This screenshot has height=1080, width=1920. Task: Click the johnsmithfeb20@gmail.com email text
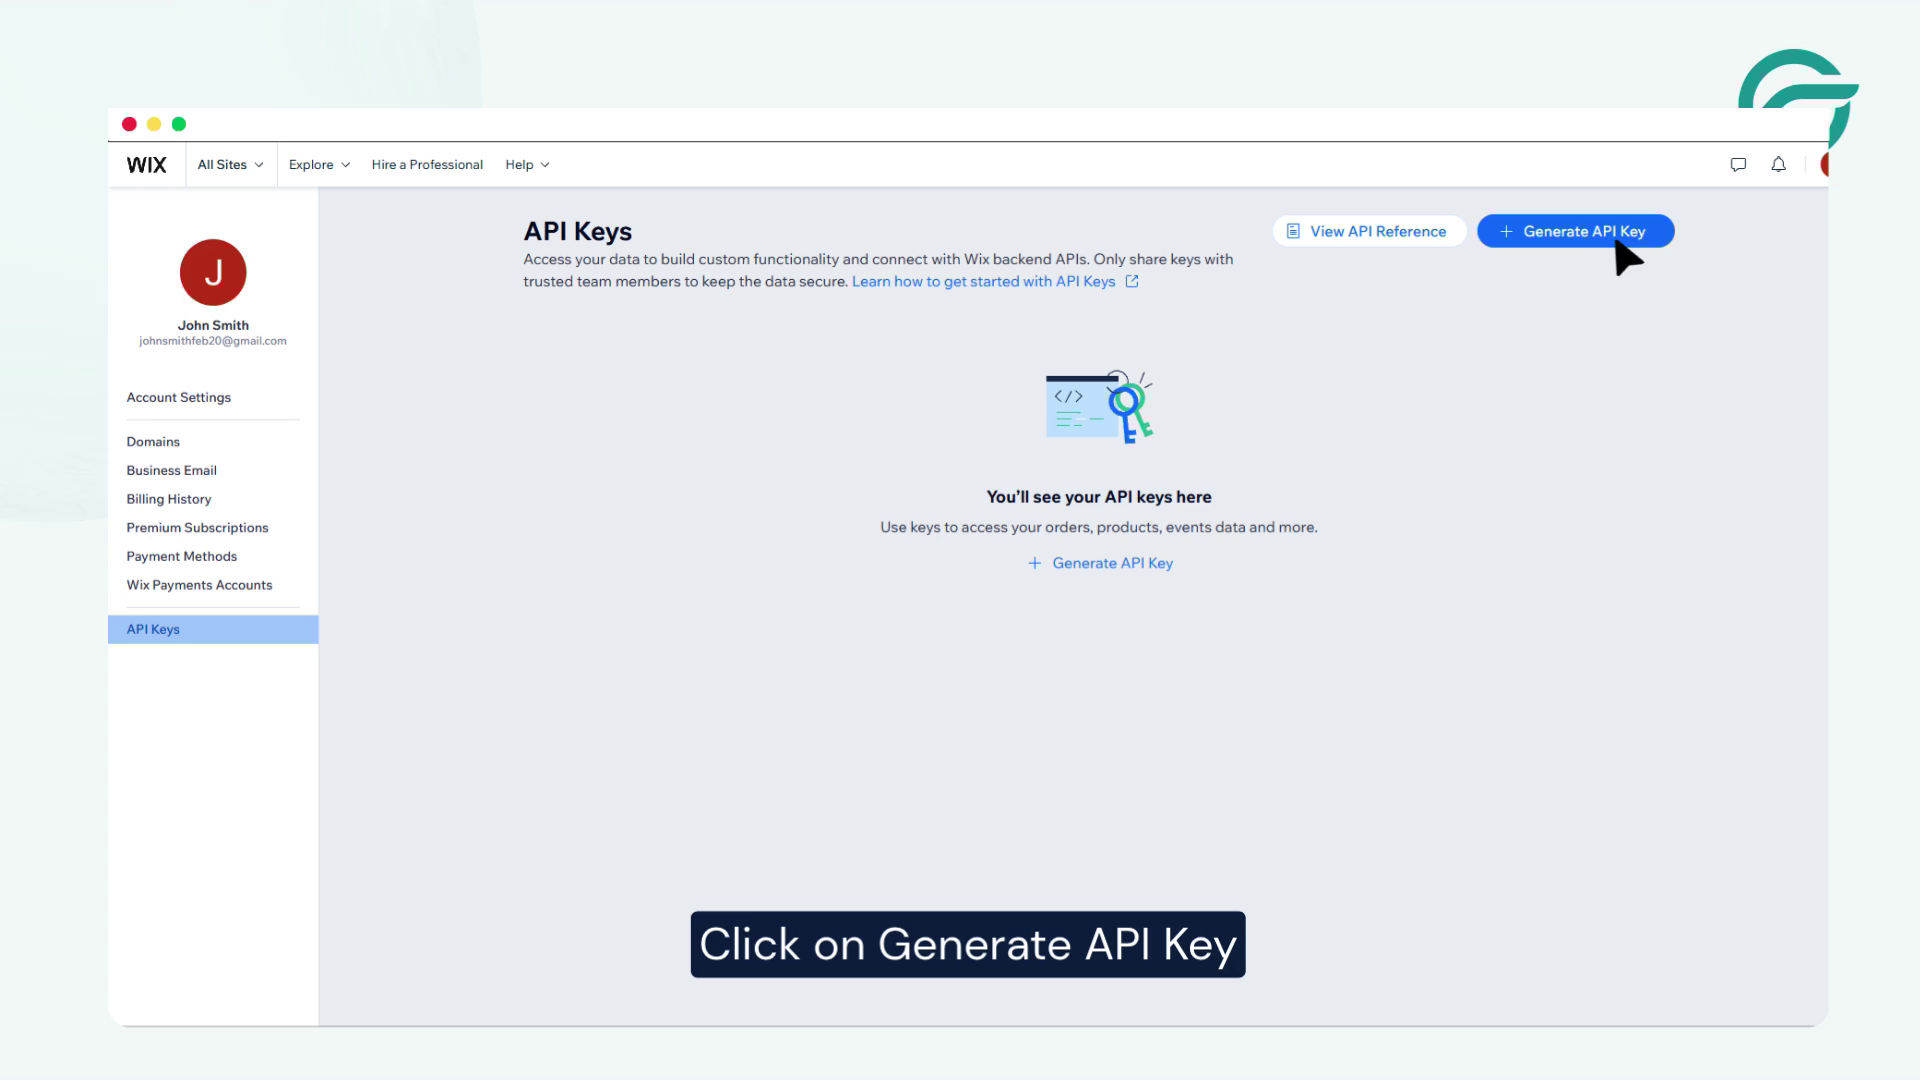click(213, 341)
